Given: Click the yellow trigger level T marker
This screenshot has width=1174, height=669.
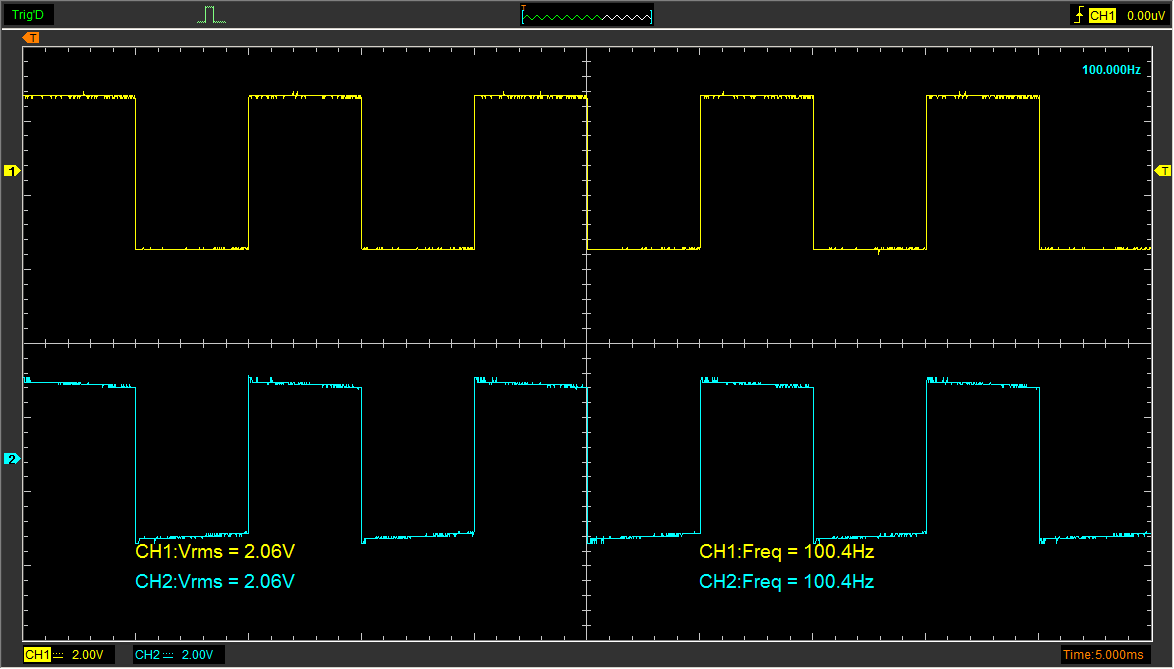Looking at the screenshot, I should point(1163,171).
